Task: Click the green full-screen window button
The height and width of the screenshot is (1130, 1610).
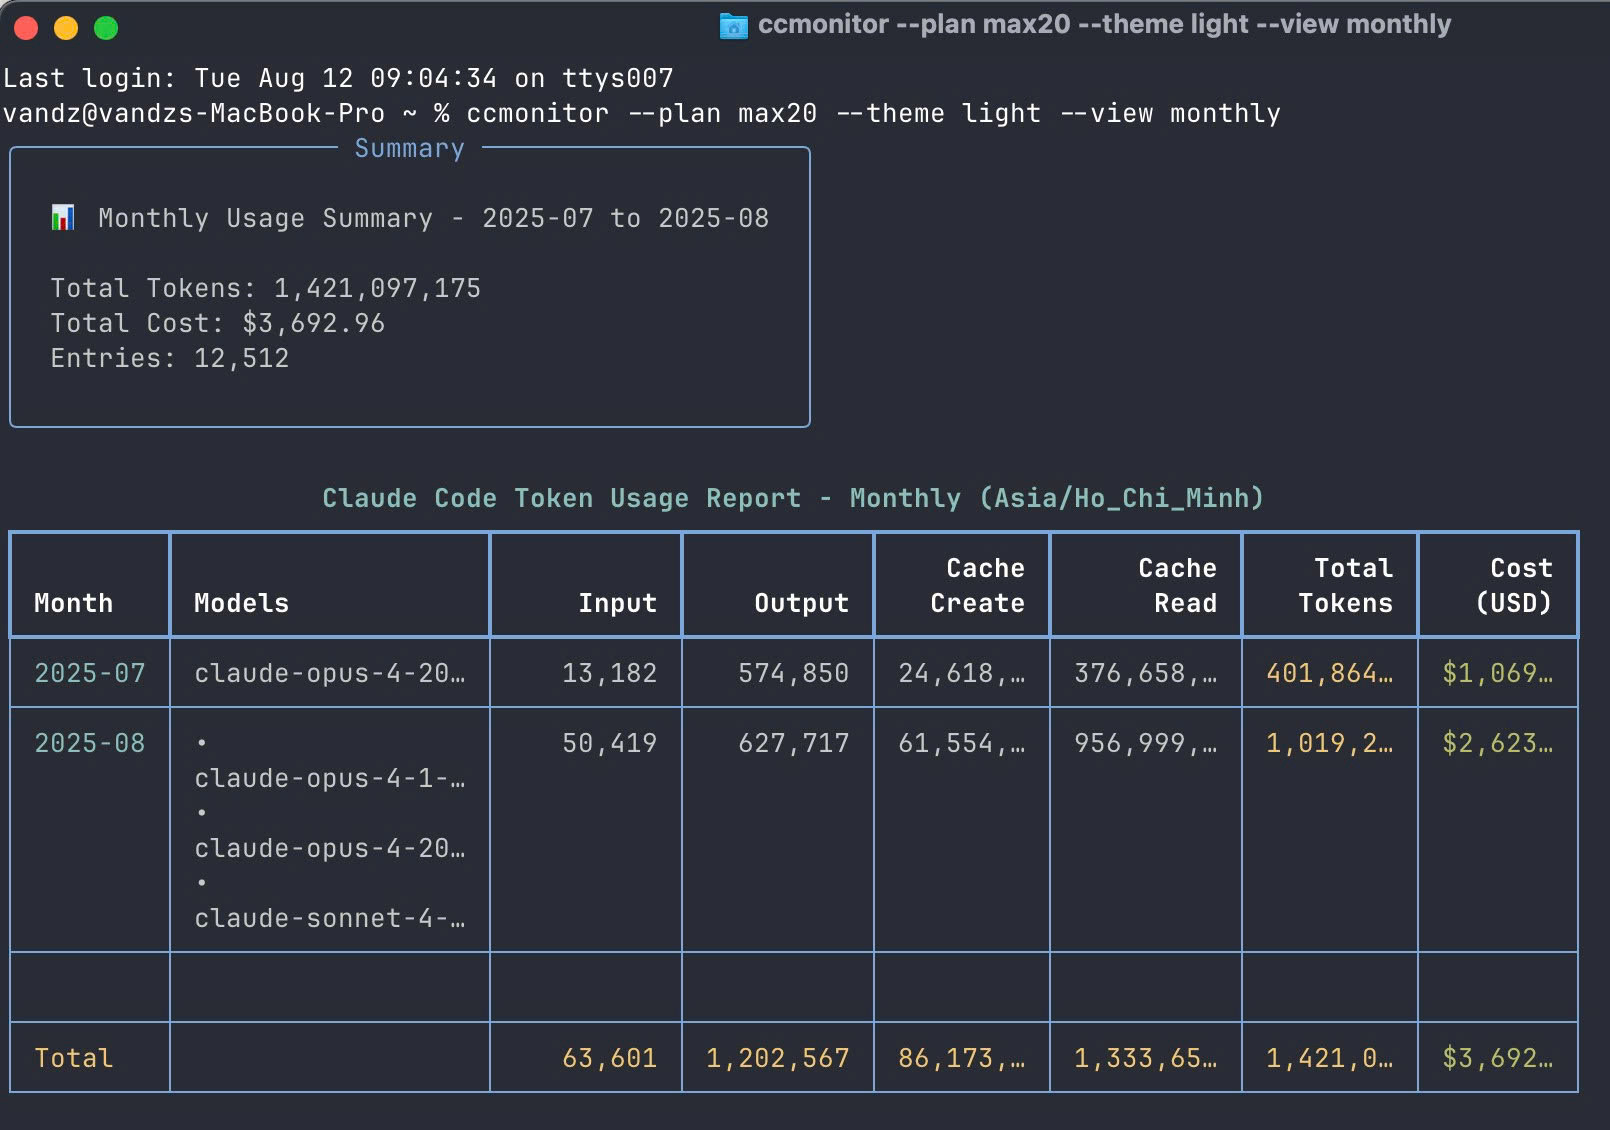Action: click(106, 28)
